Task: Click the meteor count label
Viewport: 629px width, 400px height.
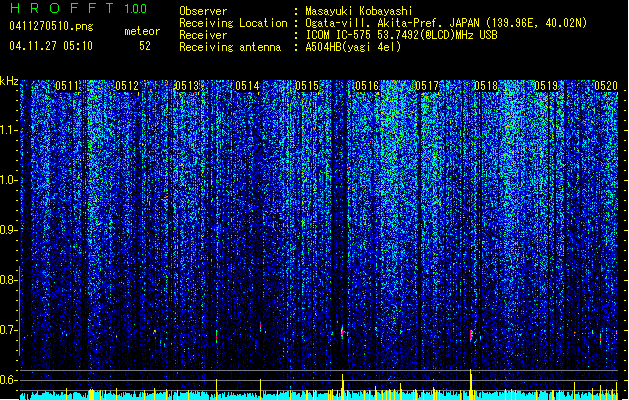Action: [142, 31]
